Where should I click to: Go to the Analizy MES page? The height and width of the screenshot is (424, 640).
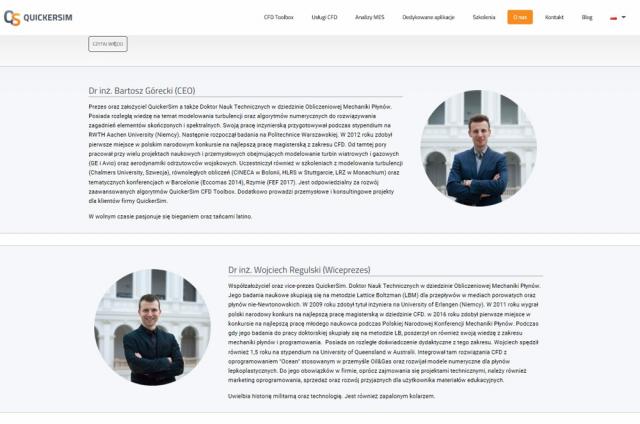tap(369, 17)
